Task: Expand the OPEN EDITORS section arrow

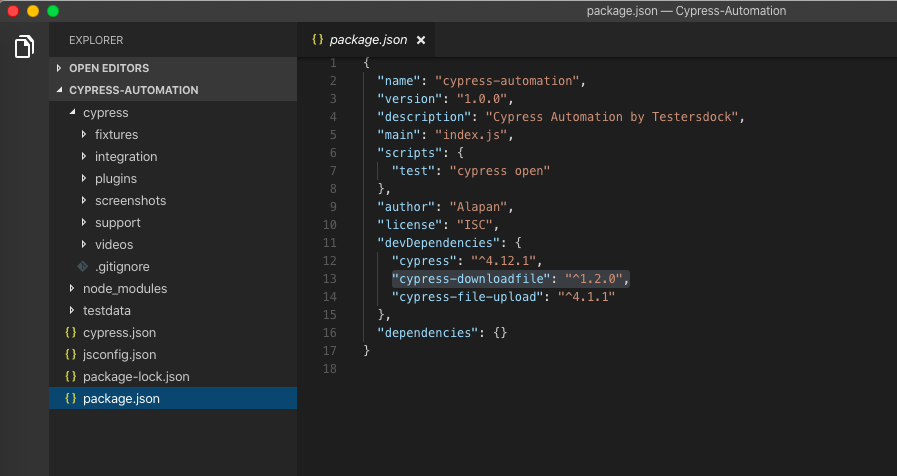Action: [x=59, y=68]
